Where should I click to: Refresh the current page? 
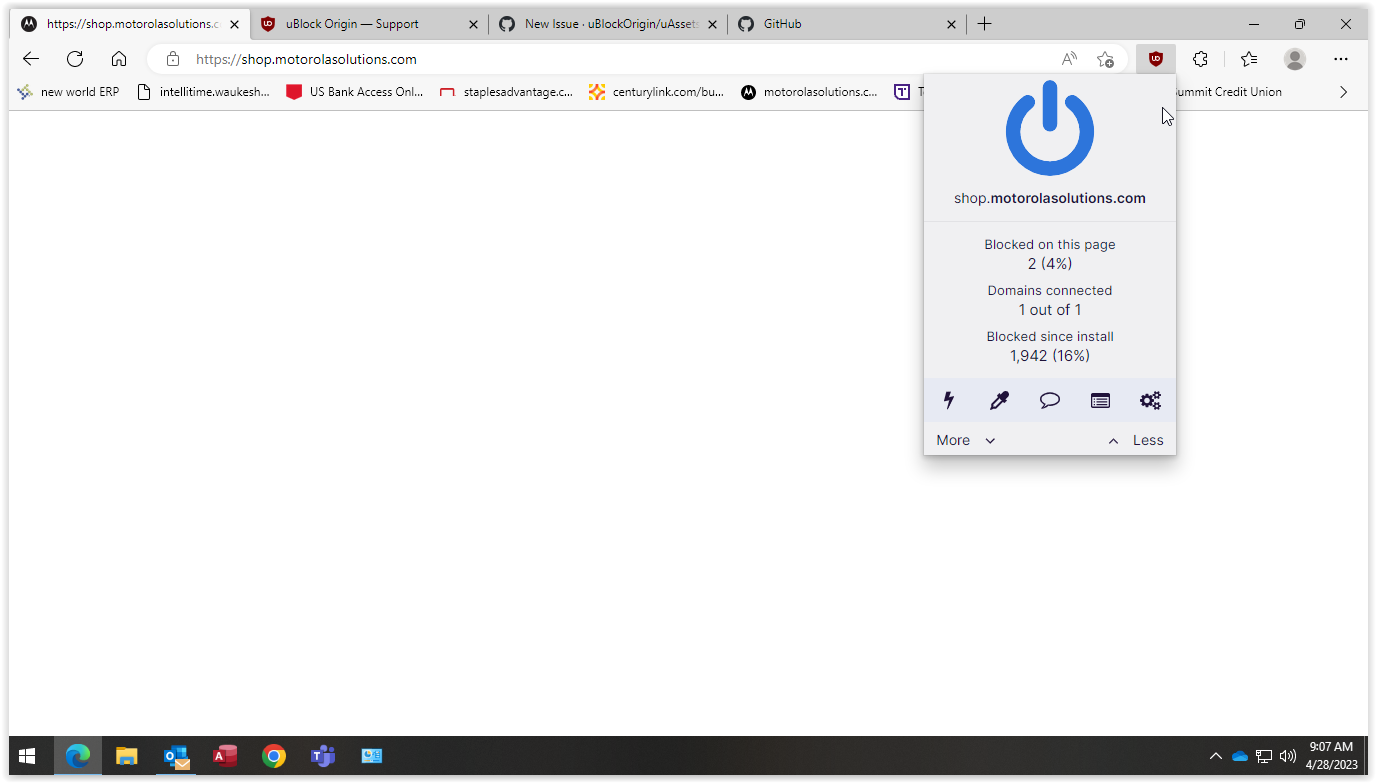(74, 59)
